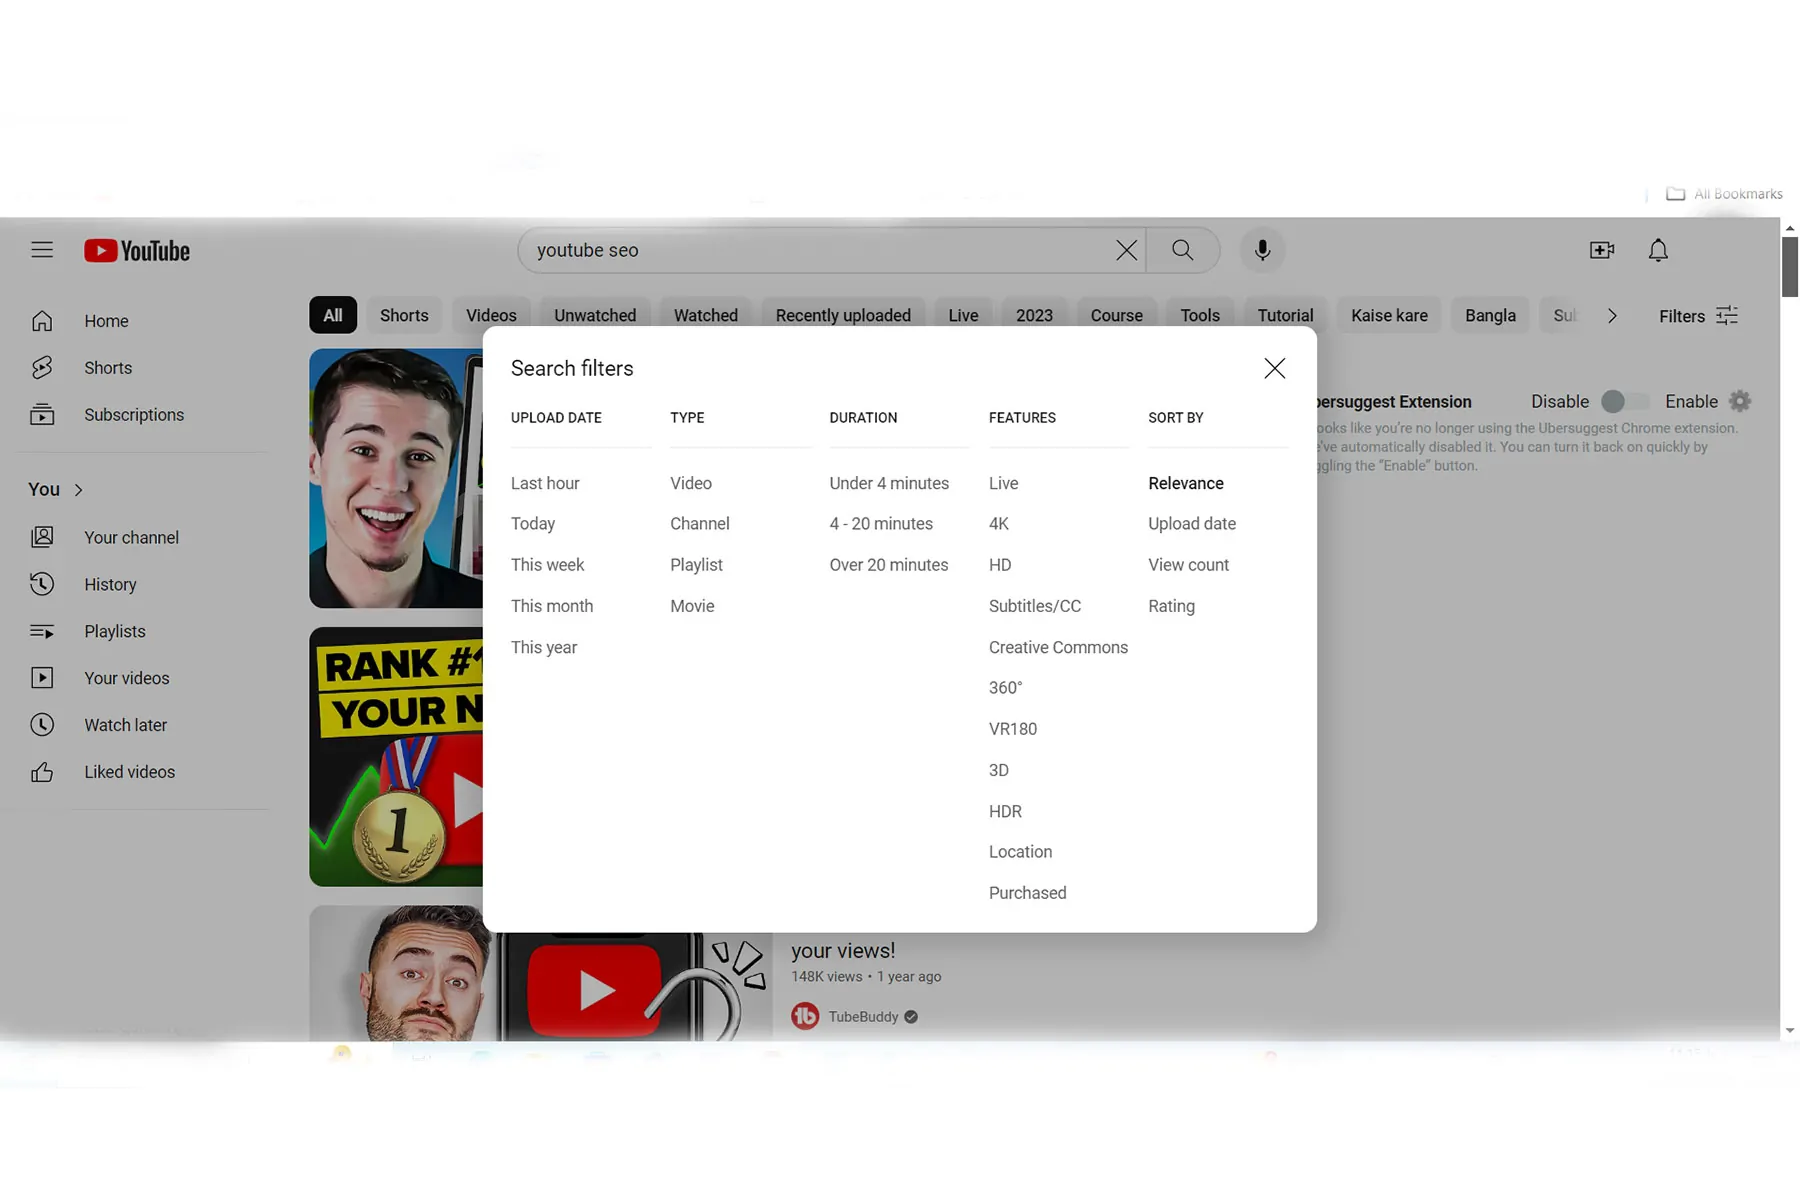1800x1200 pixels.
Task: Click the magnifying glass search button
Action: [1182, 250]
